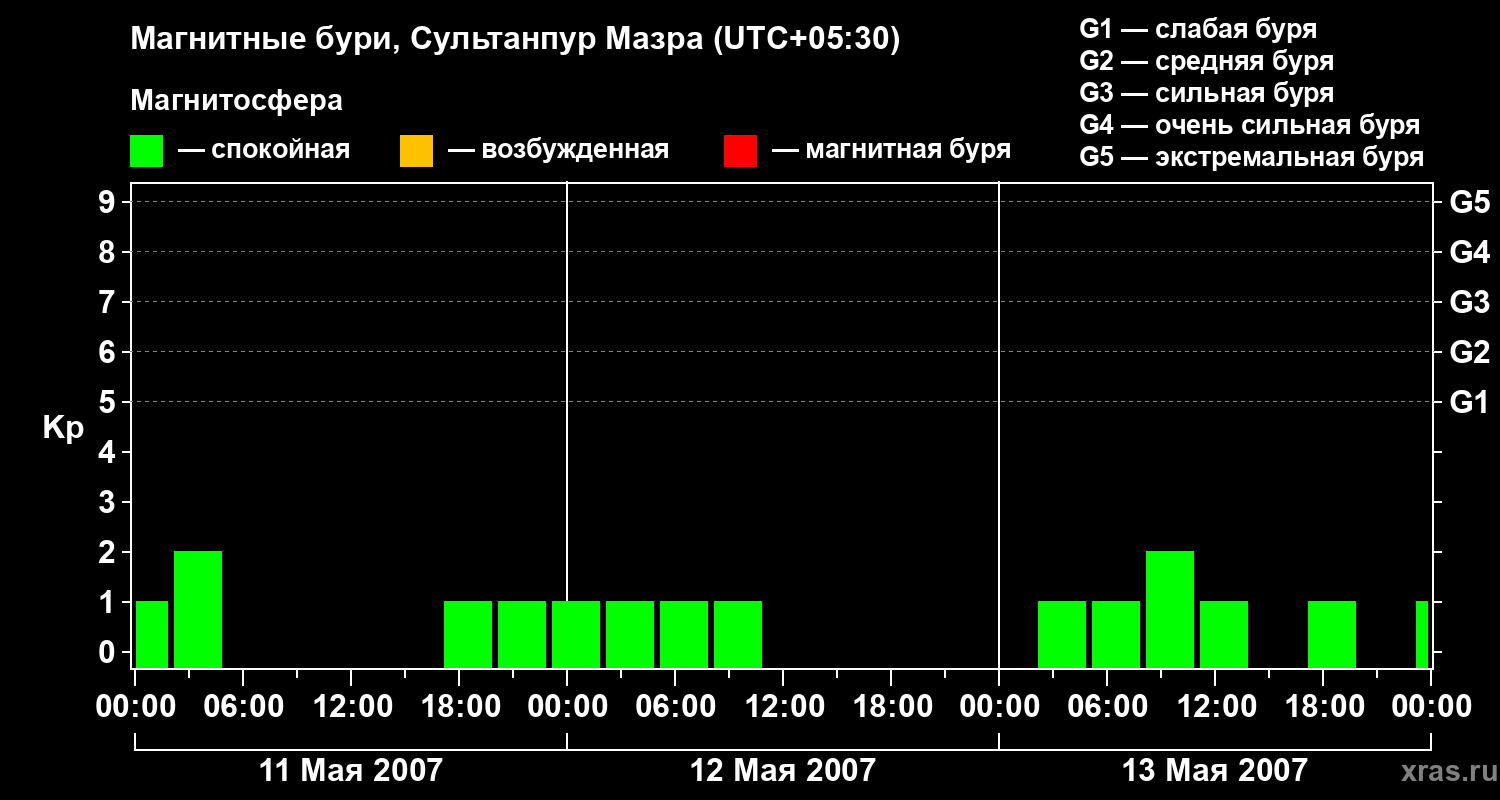Select the '13 Мая 2007' date label
This screenshot has width=1500, height=800.
pos(1215,770)
